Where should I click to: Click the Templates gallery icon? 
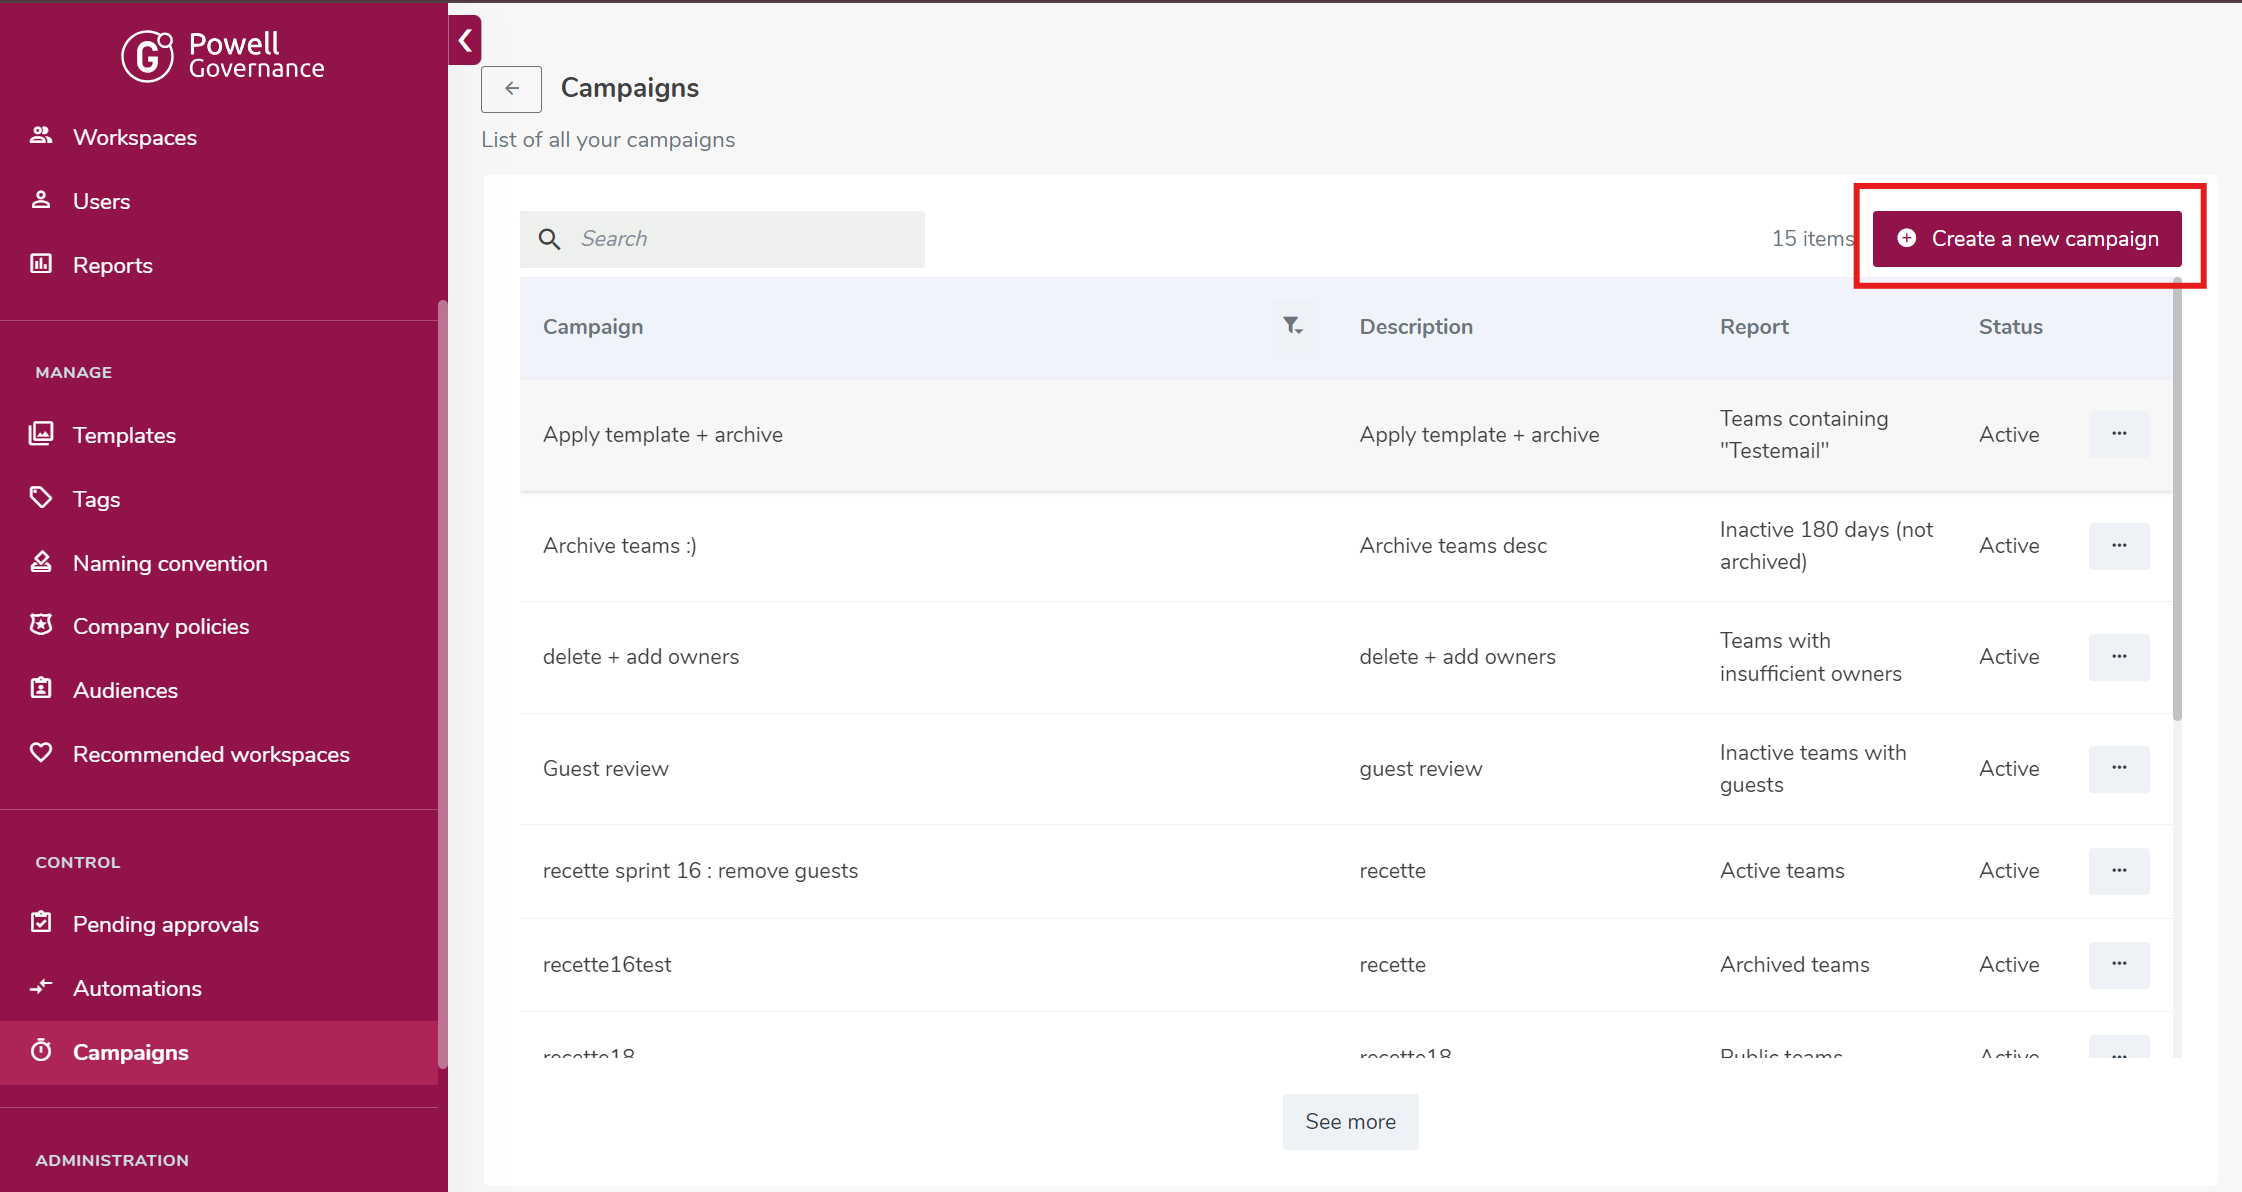click(41, 434)
